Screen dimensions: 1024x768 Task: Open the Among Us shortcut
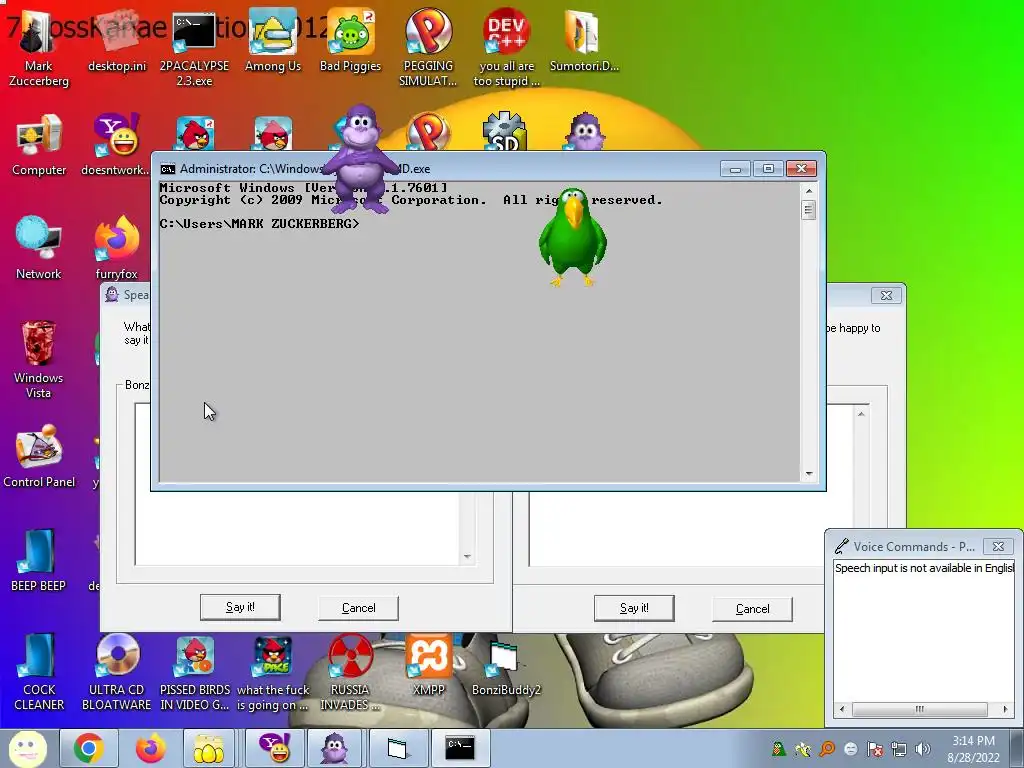[272, 41]
